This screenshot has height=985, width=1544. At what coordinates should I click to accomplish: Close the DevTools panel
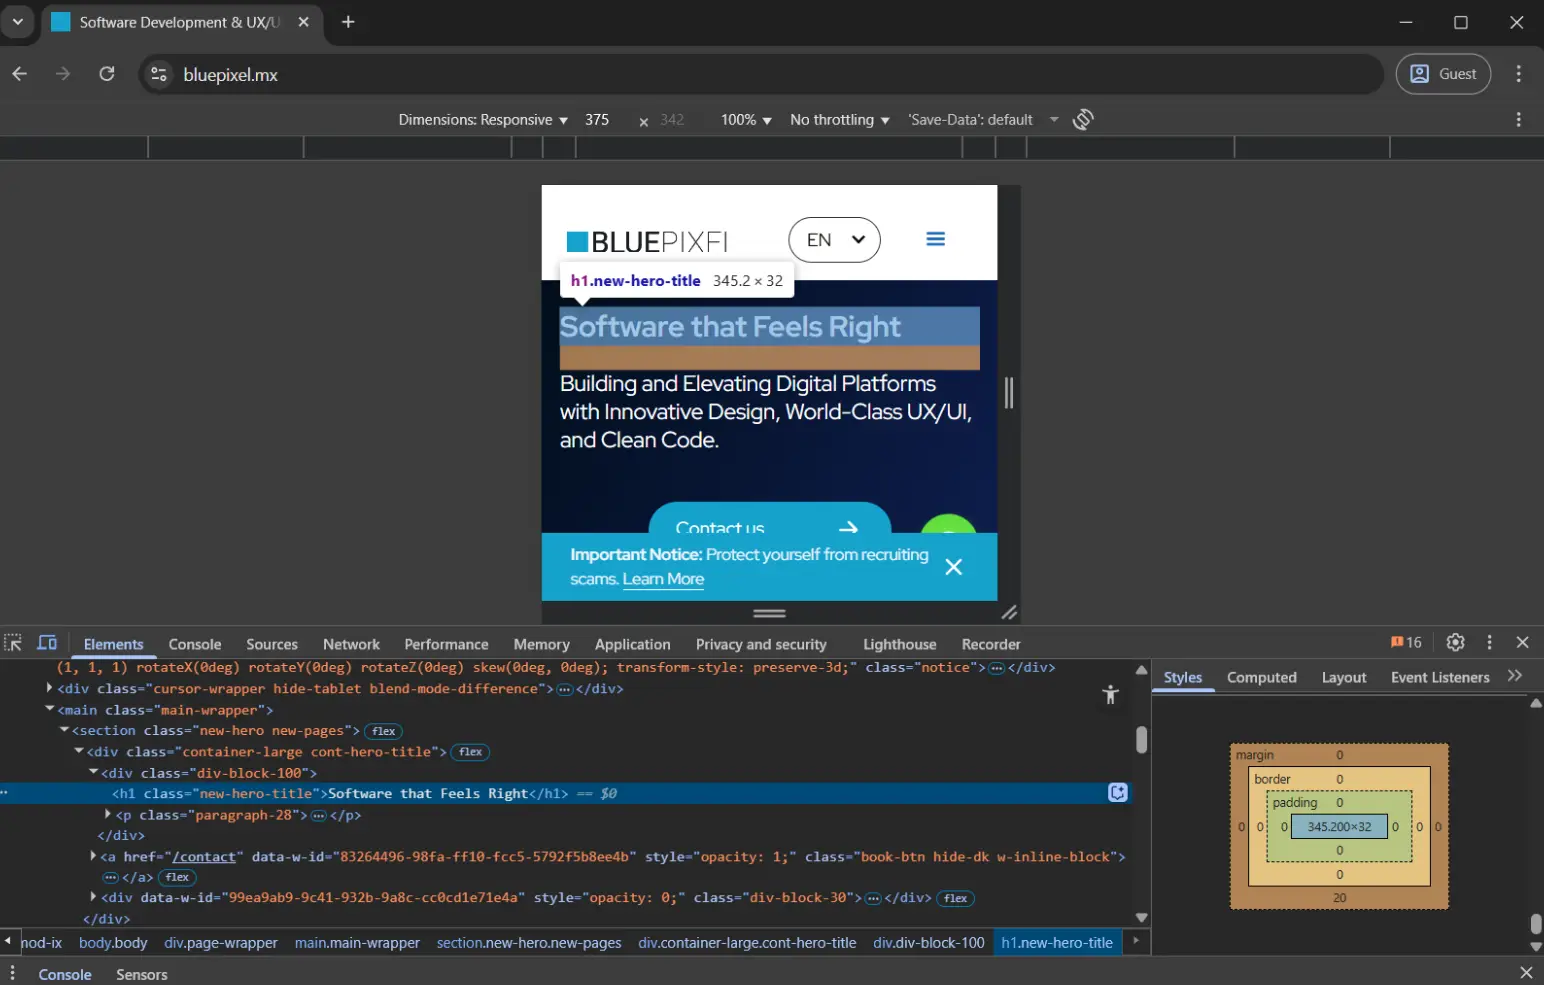click(x=1522, y=643)
